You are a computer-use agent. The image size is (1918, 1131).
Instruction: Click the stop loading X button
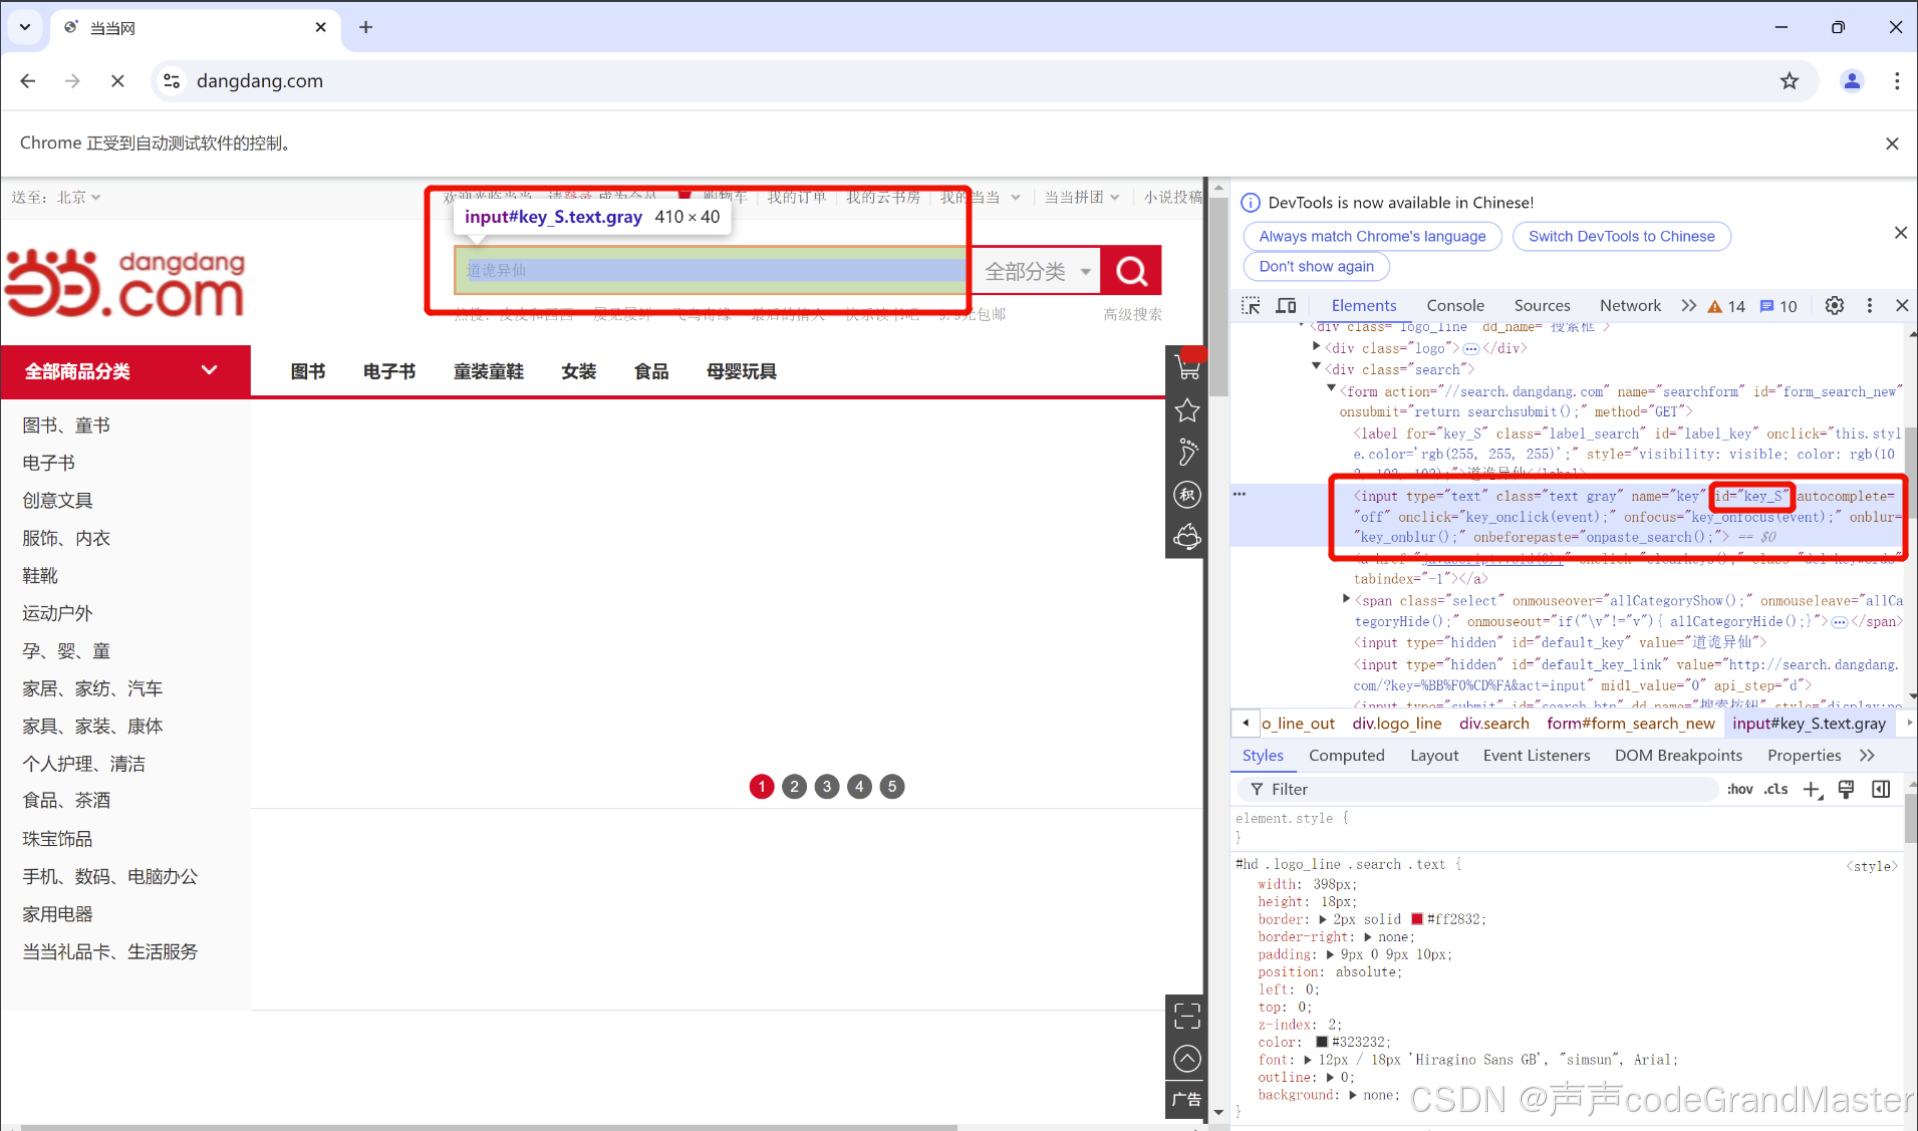point(117,81)
